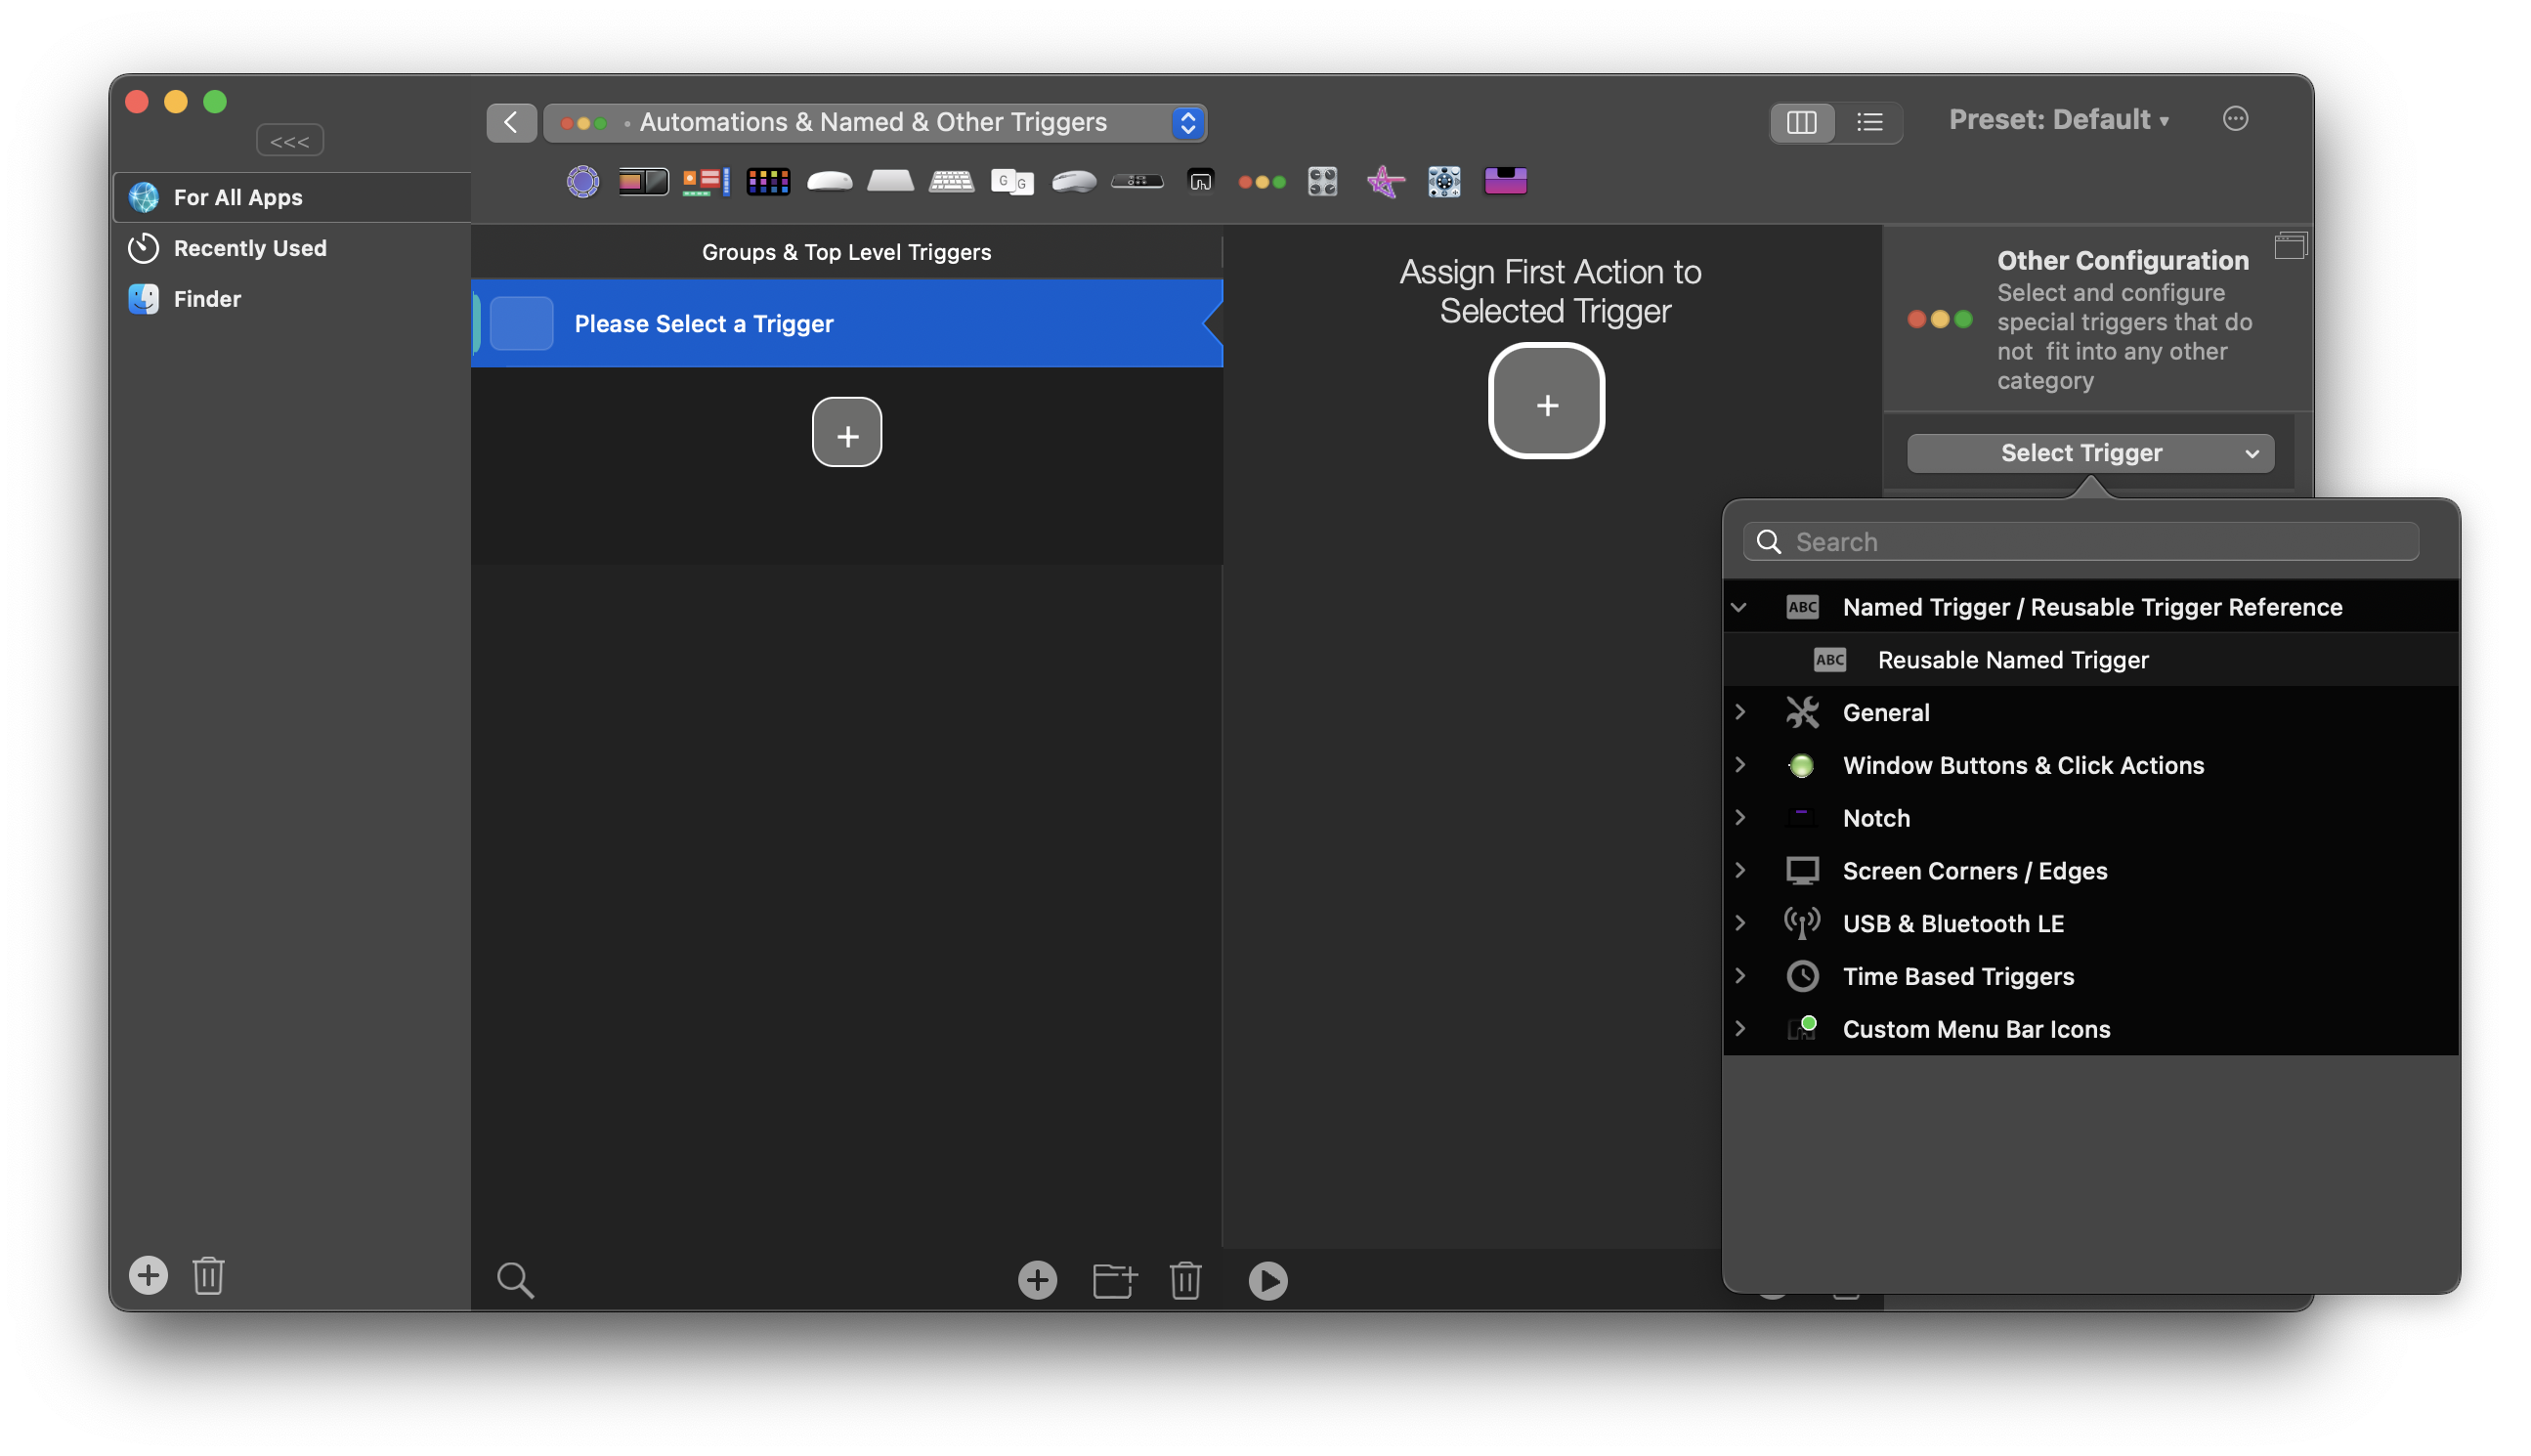This screenshot has width=2531, height=1456.
Task: Open Magic Mouse triggers section
Action: [829, 181]
